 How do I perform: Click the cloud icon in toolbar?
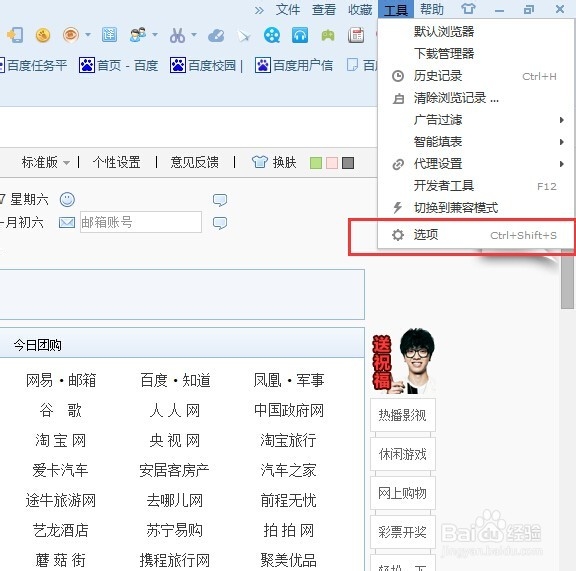[216, 36]
